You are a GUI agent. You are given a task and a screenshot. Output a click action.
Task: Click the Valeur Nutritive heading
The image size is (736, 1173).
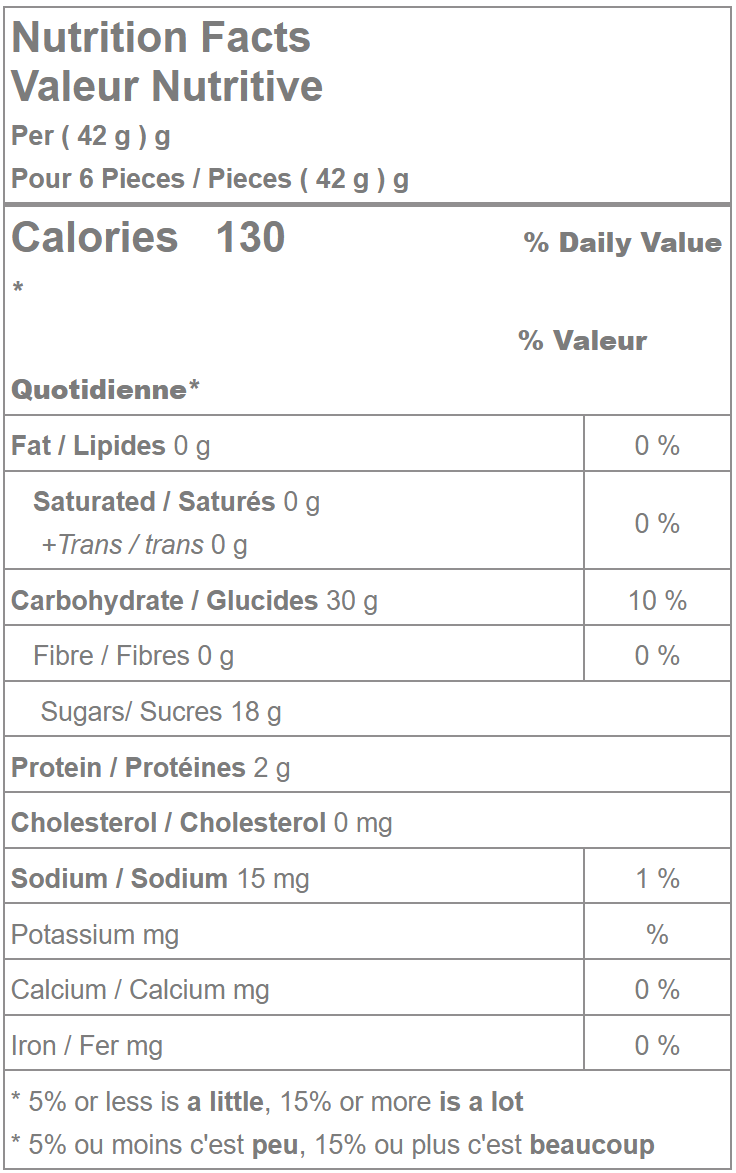click(x=167, y=86)
